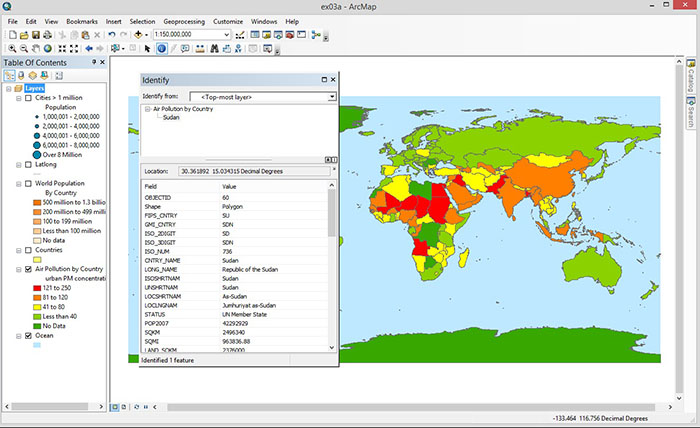Image resolution: width=700 pixels, height=428 pixels.
Task: Click yellow 41 to 80 swatch
Action: [x=37, y=307]
